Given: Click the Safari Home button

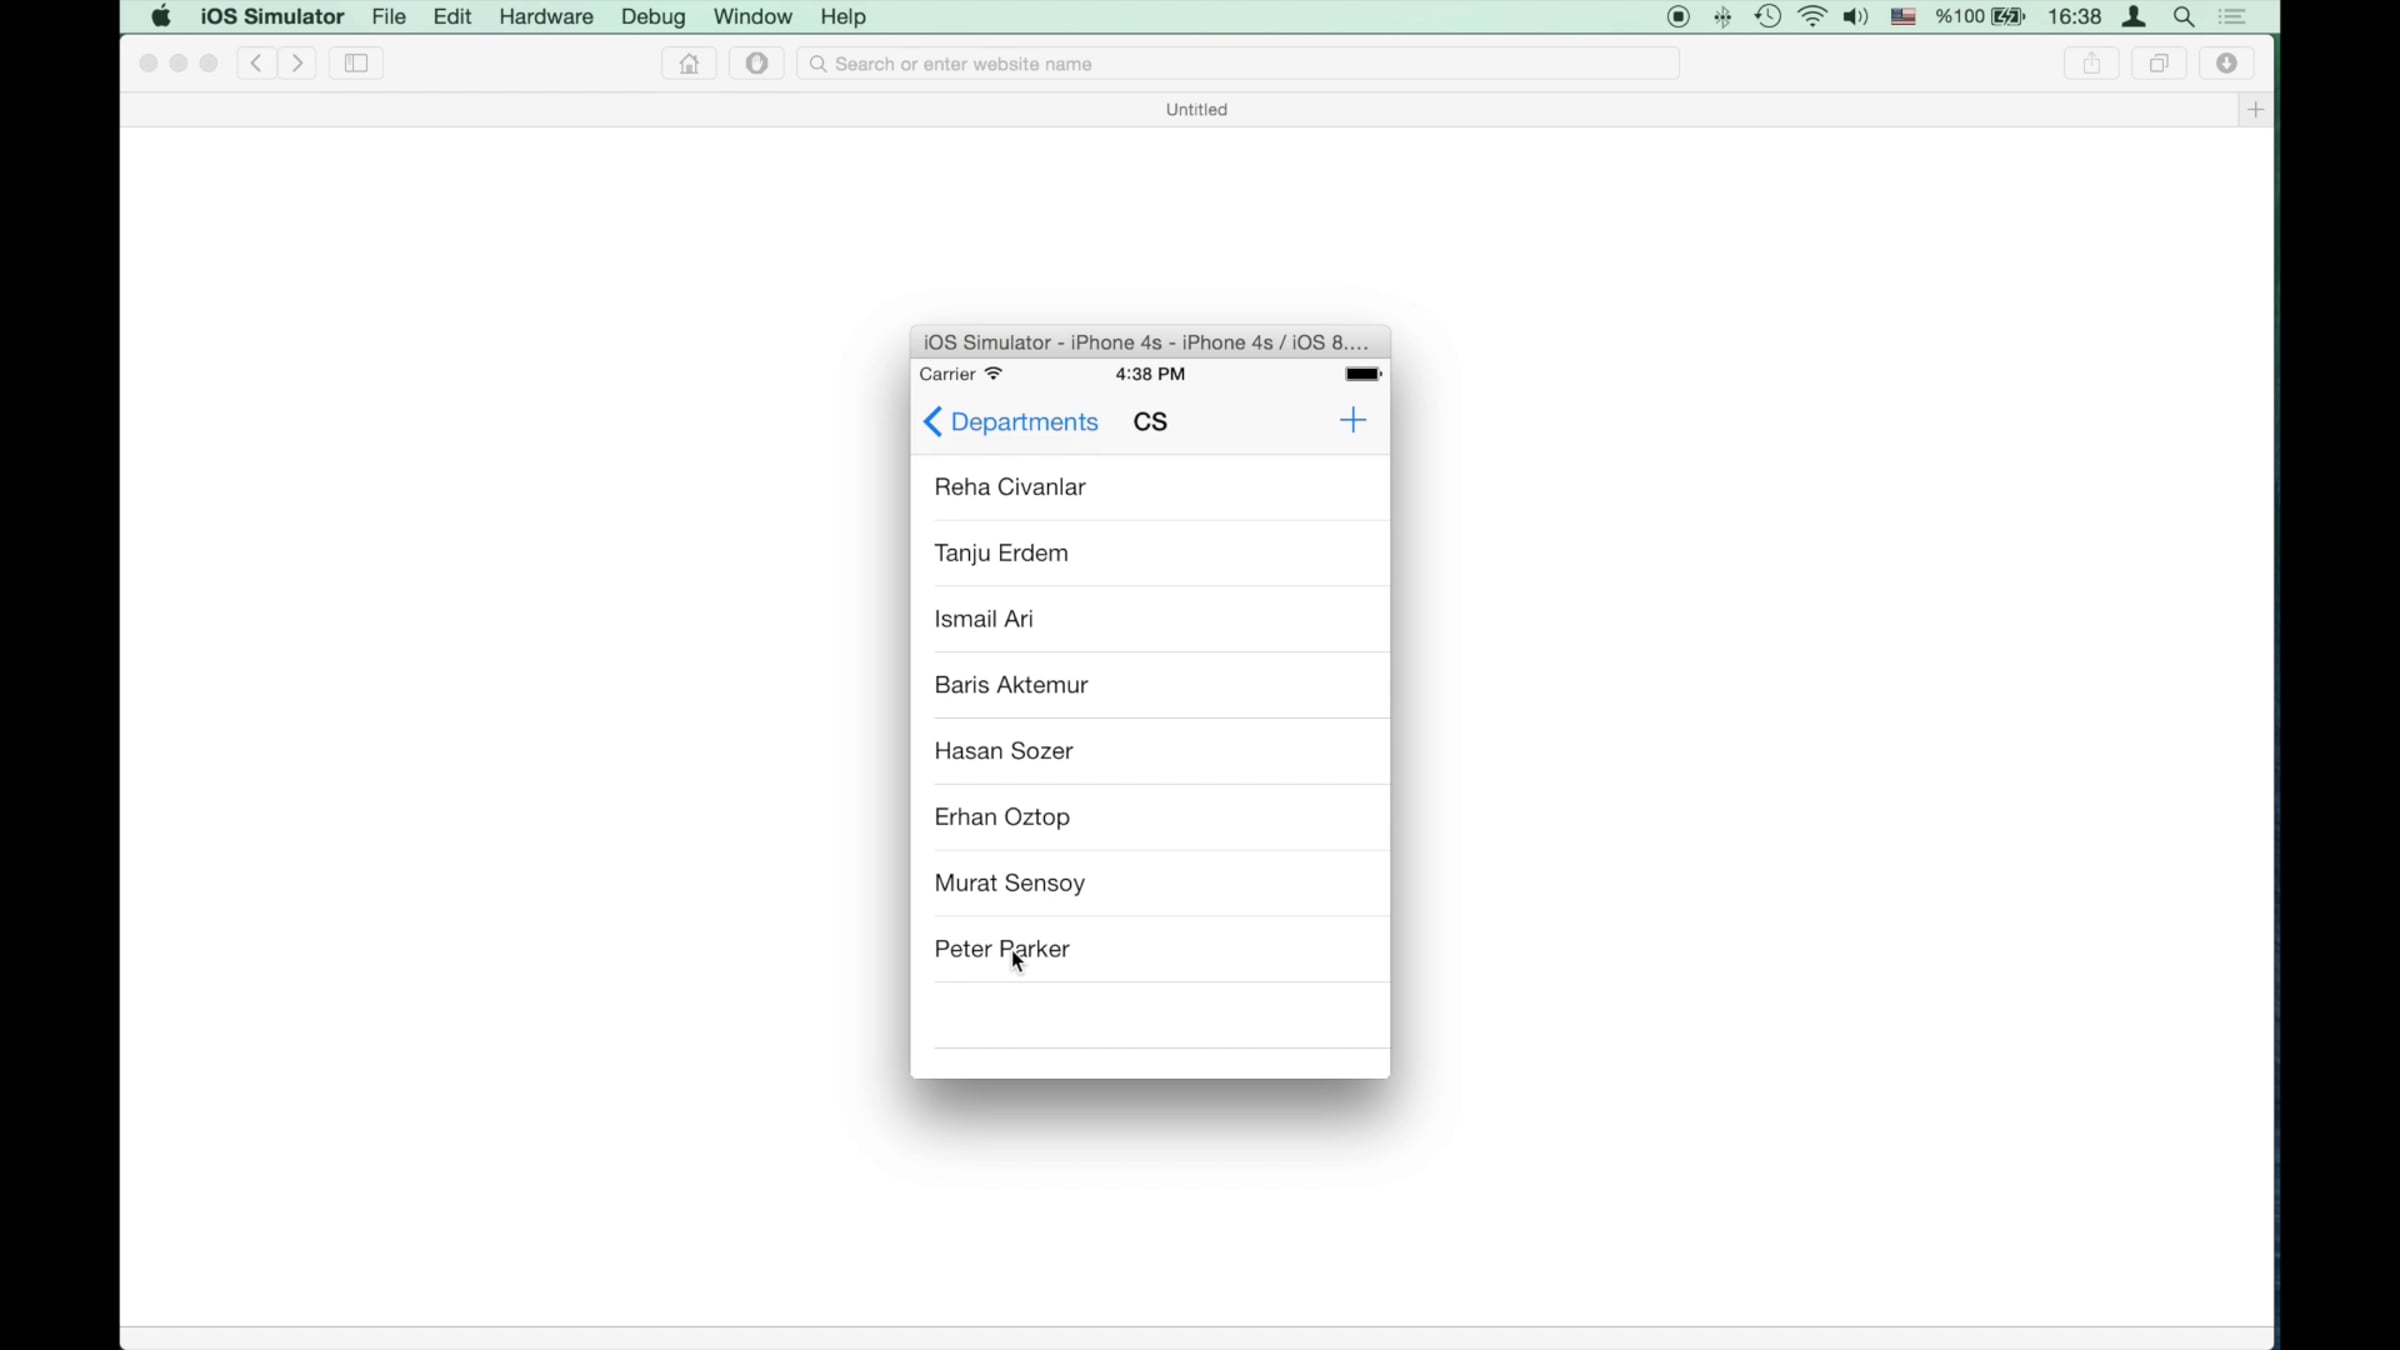Looking at the screenshot, I should pyautogui.click(x=689, y=63).
